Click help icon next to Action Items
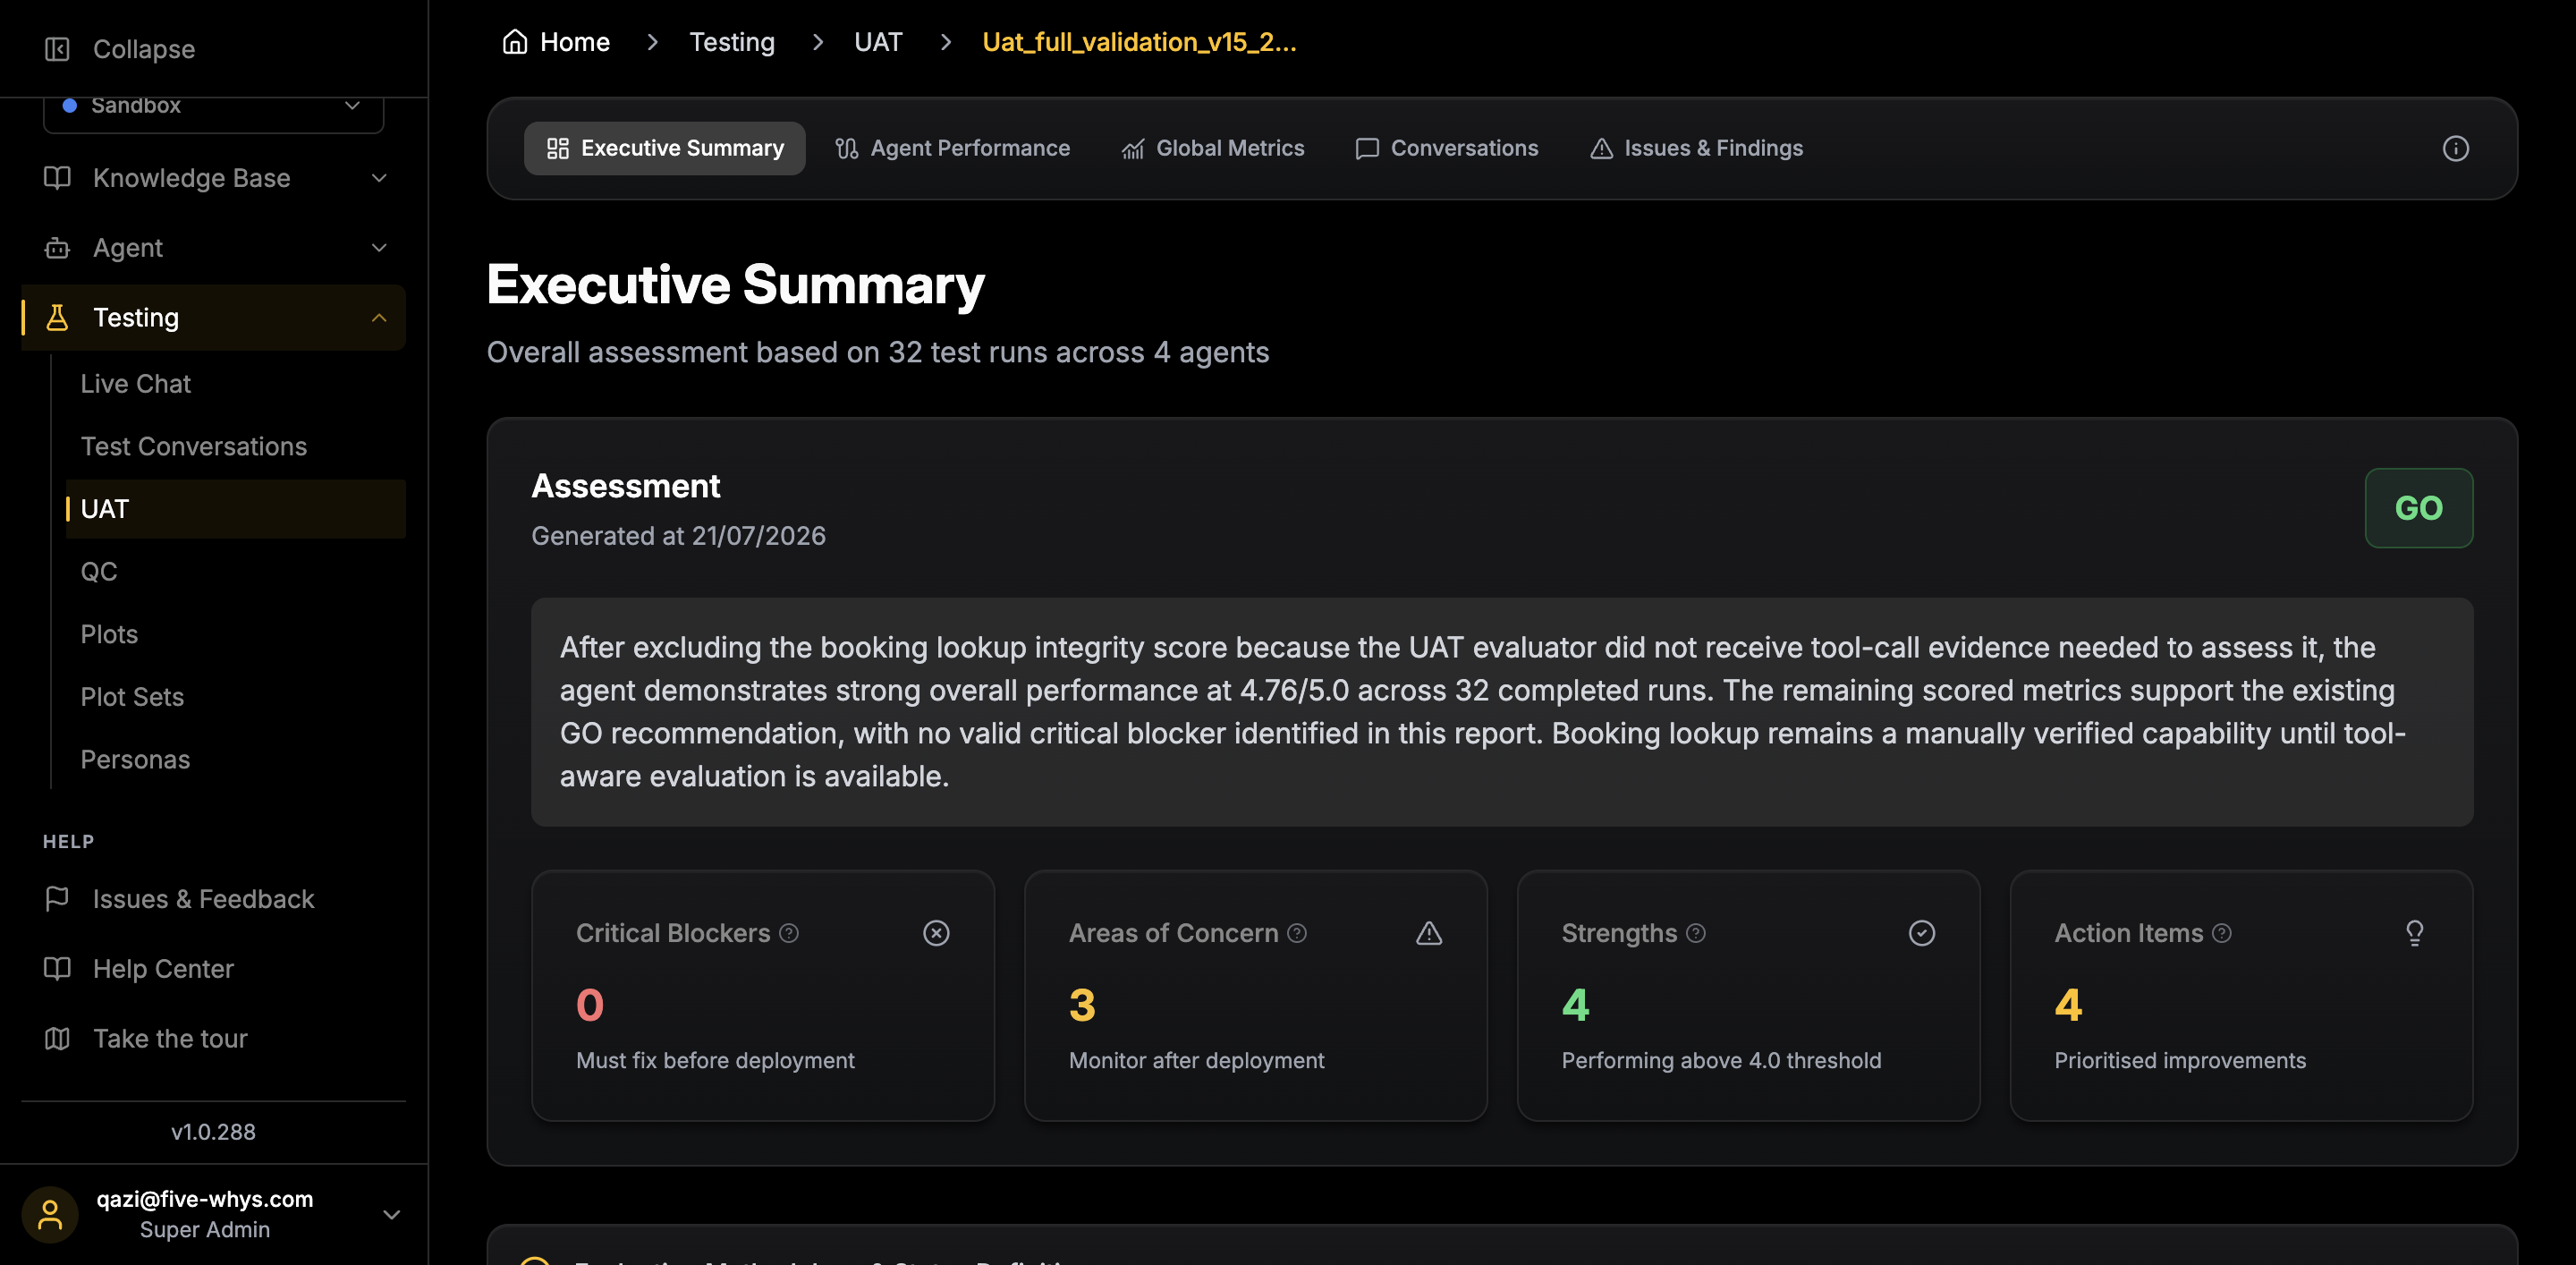Viewport: 2576px width, 1265px height. pyautogui.click(x=2222, y=933)
